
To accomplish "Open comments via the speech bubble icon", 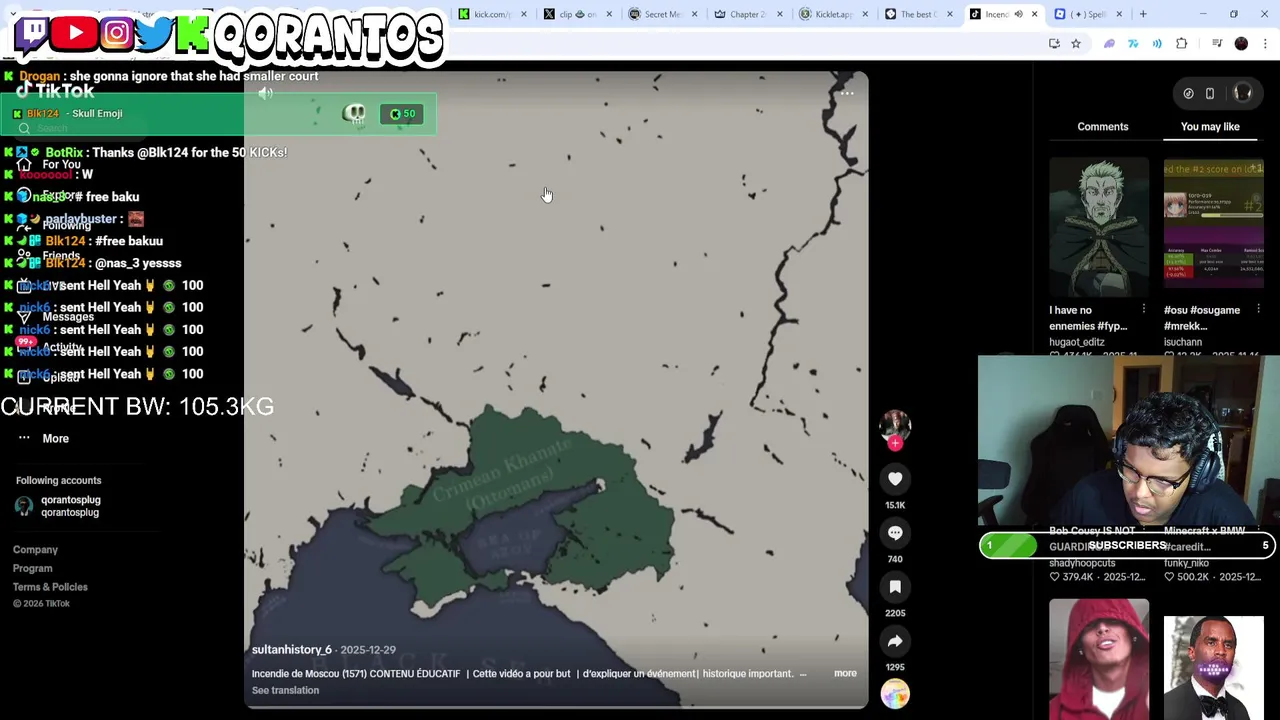I will (895, 533).
